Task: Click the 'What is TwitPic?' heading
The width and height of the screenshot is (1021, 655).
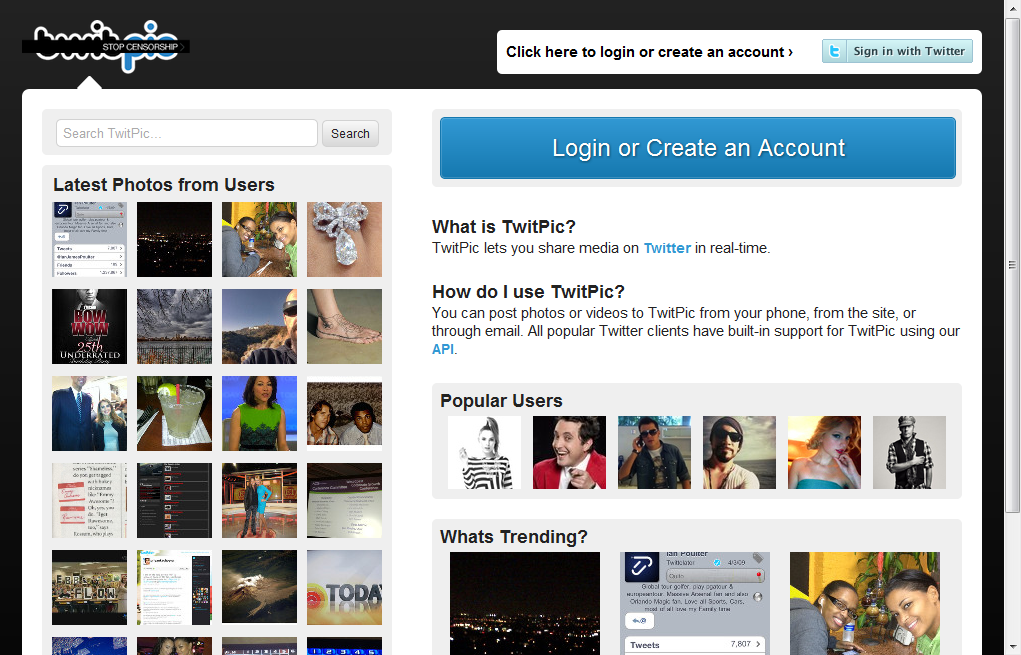Action: pyautogui.click(x=504, y=227)
